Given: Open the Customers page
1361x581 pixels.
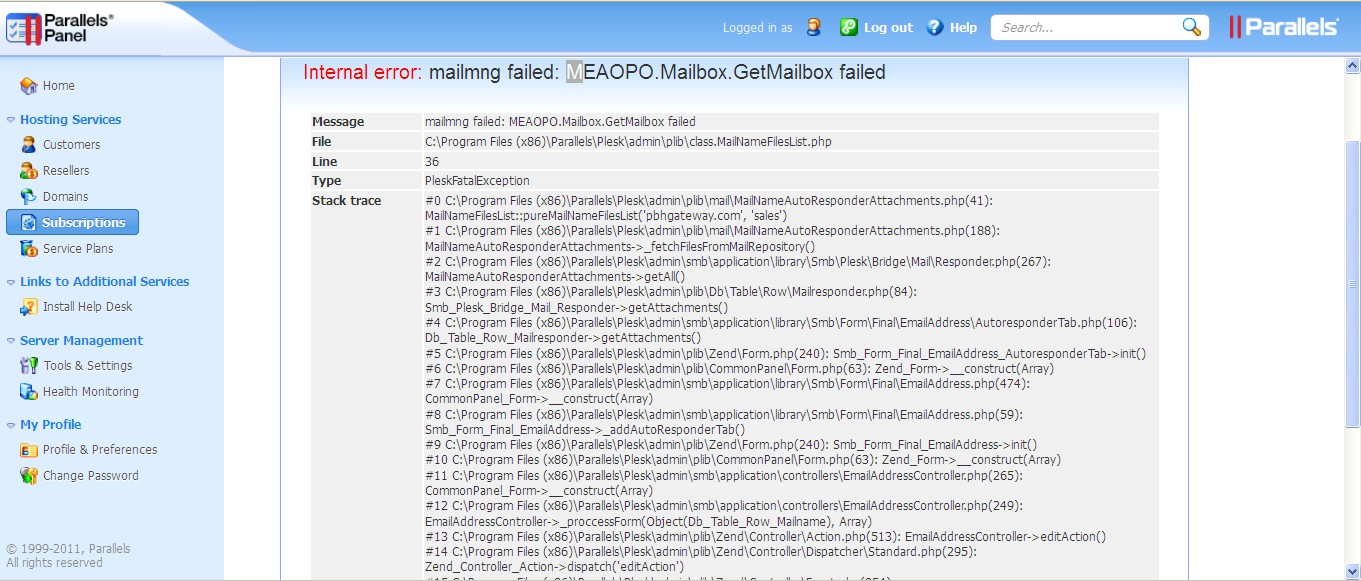Looking at the screenshot, I should click(71, 145).
